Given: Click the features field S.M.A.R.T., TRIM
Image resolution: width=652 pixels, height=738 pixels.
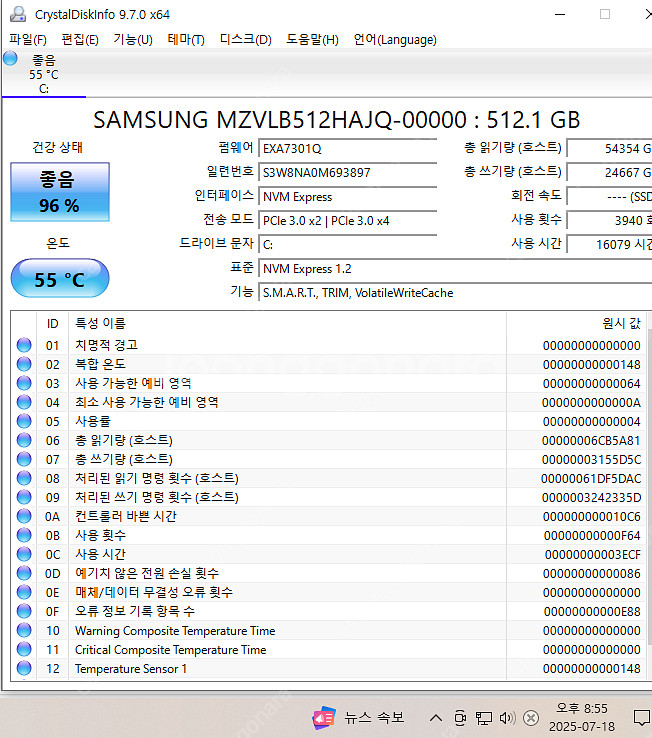Looking at the screenshot, I should click(x=455, y=293).
